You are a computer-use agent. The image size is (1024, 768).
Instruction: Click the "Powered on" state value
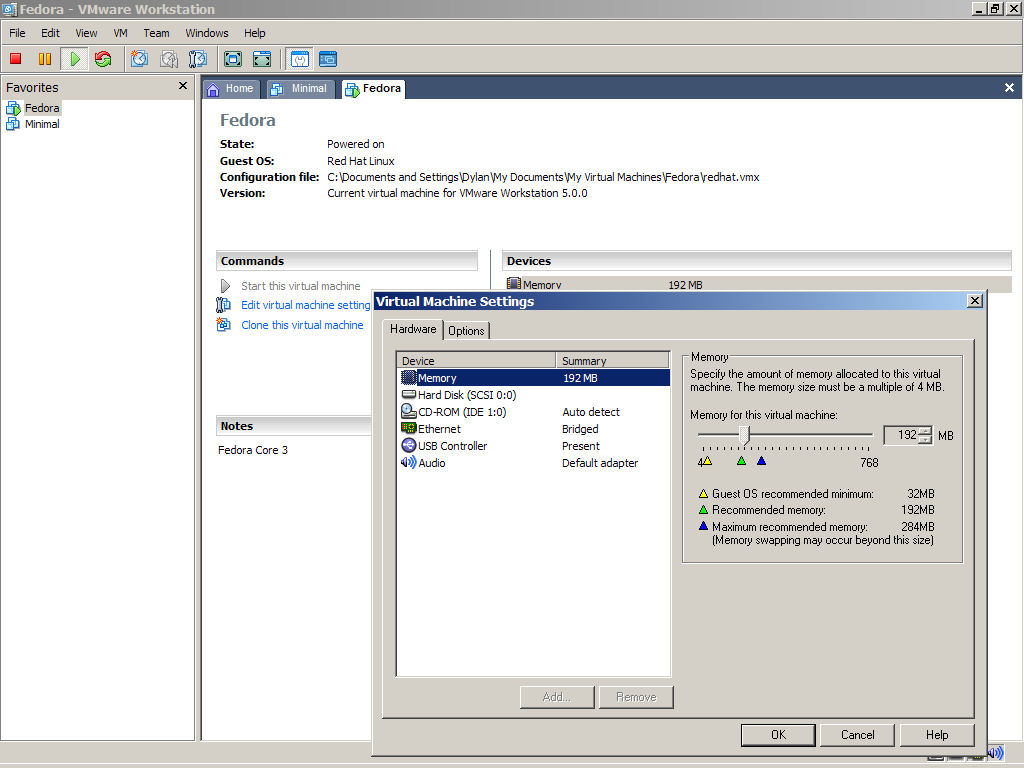point(355,144)
